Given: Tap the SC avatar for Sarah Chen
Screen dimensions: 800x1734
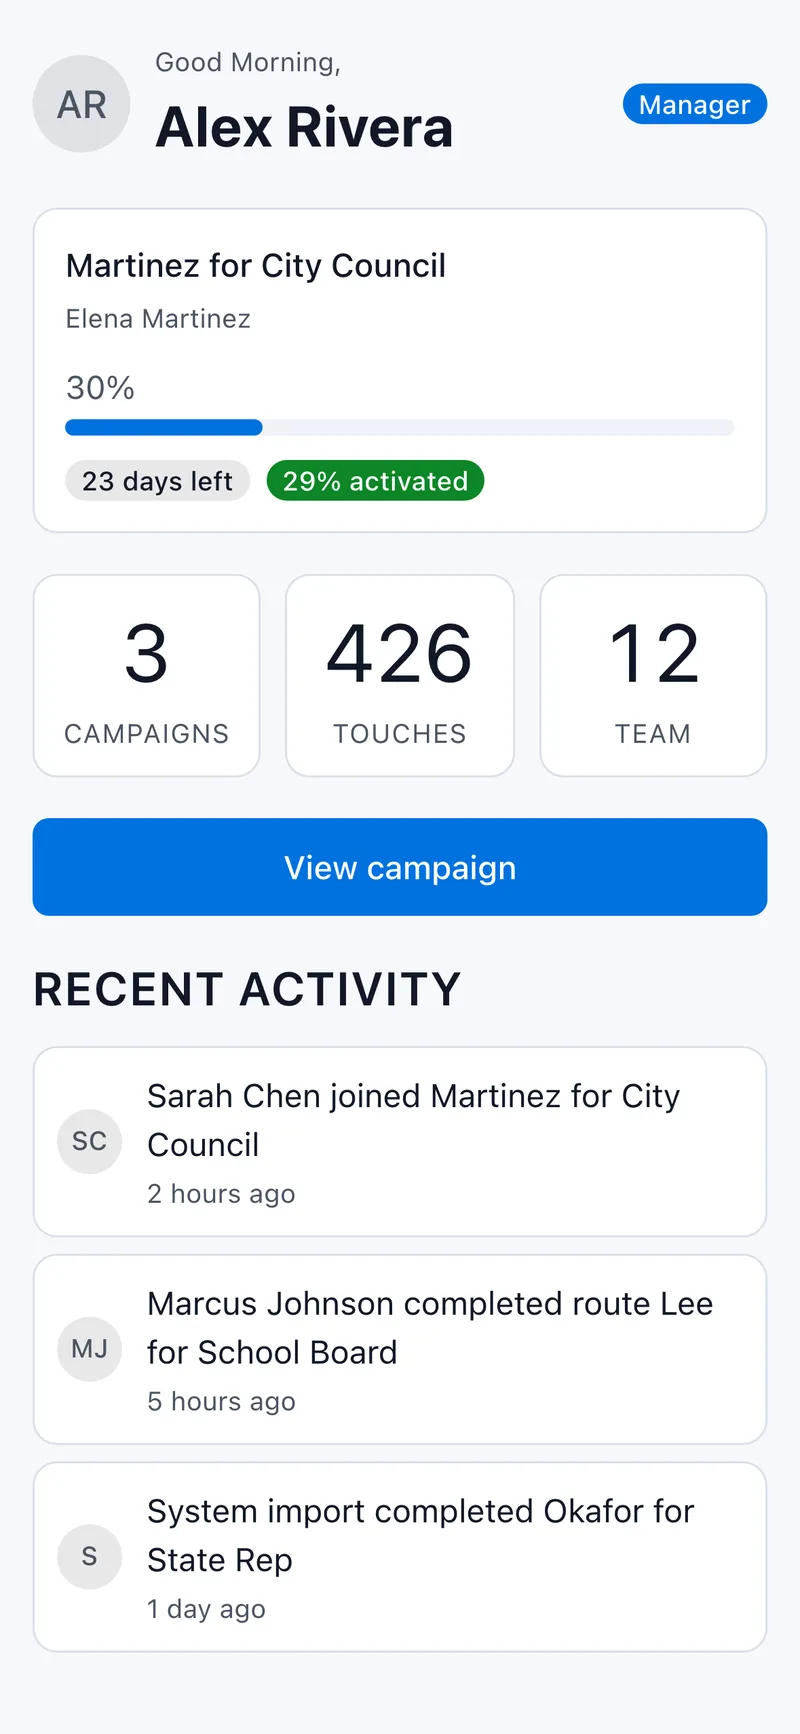Looking at the screenshot, I should pos(89,1141).
